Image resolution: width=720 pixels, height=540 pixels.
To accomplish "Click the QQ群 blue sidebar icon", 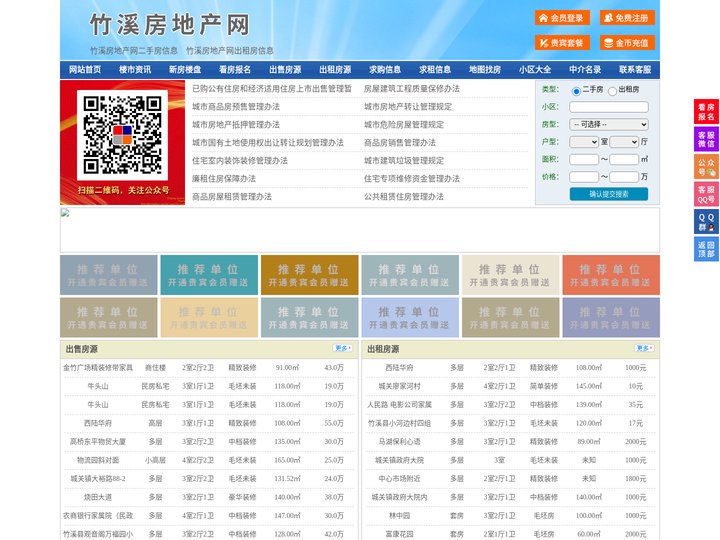I will point(706,222).
